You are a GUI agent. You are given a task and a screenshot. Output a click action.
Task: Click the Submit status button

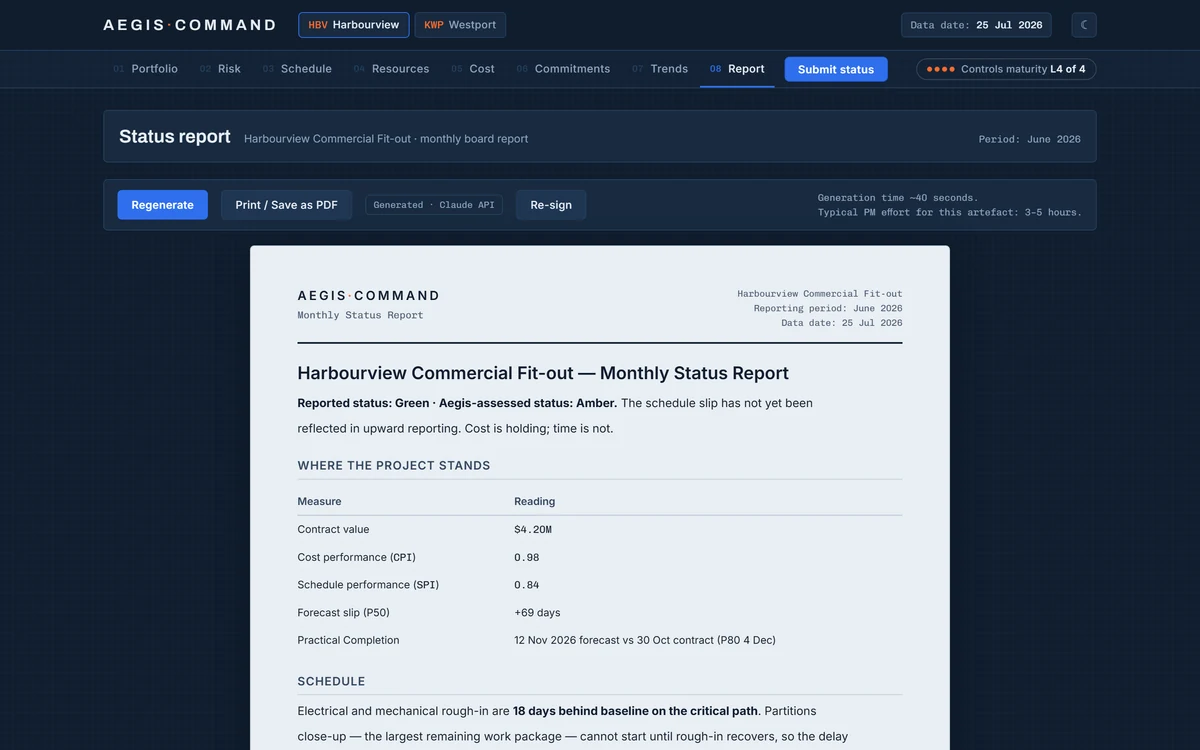pyautogui.click(x=836, y=69)
